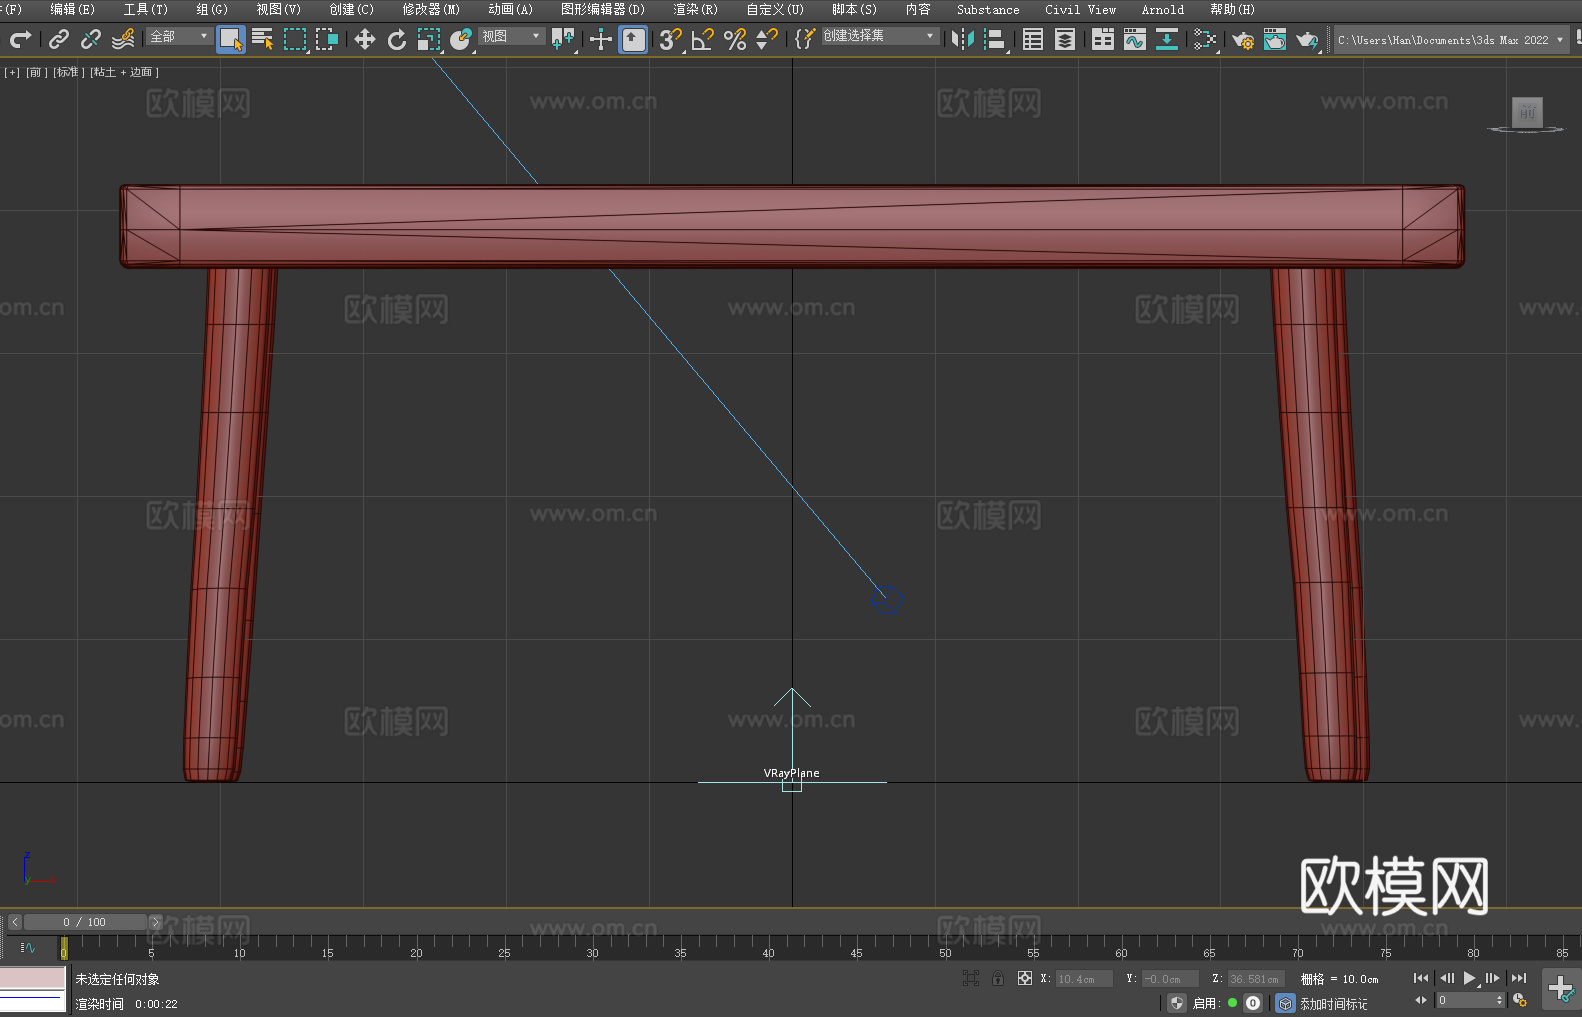Image resolution: width=1582 pixels, height=1017 pixels.
Task: Open Render Setup teapot icon
Action: [1243, 39]
